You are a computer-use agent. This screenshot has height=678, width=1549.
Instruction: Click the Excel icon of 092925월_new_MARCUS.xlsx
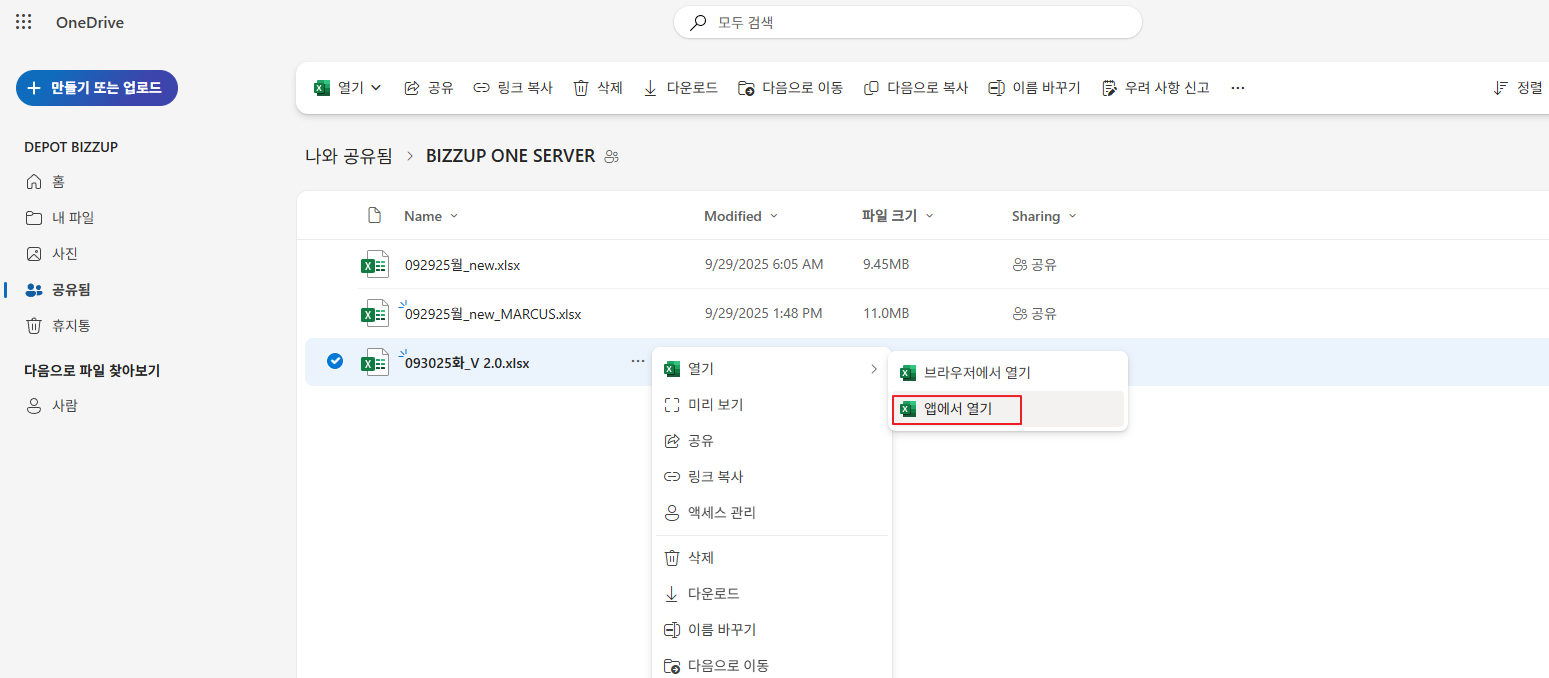(x=374, y=313)
